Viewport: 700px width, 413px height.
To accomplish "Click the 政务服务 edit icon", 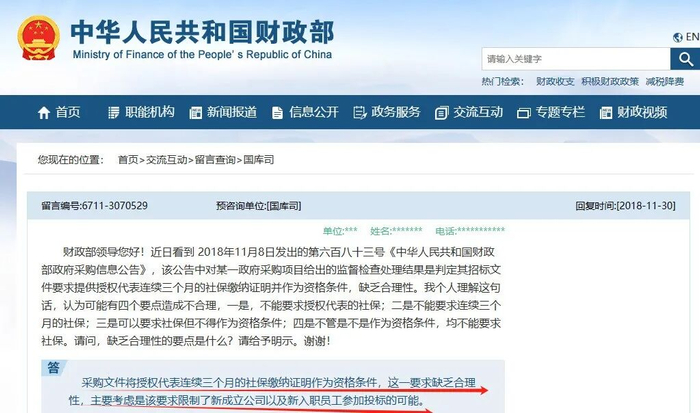I will click(x=359, y=113).
